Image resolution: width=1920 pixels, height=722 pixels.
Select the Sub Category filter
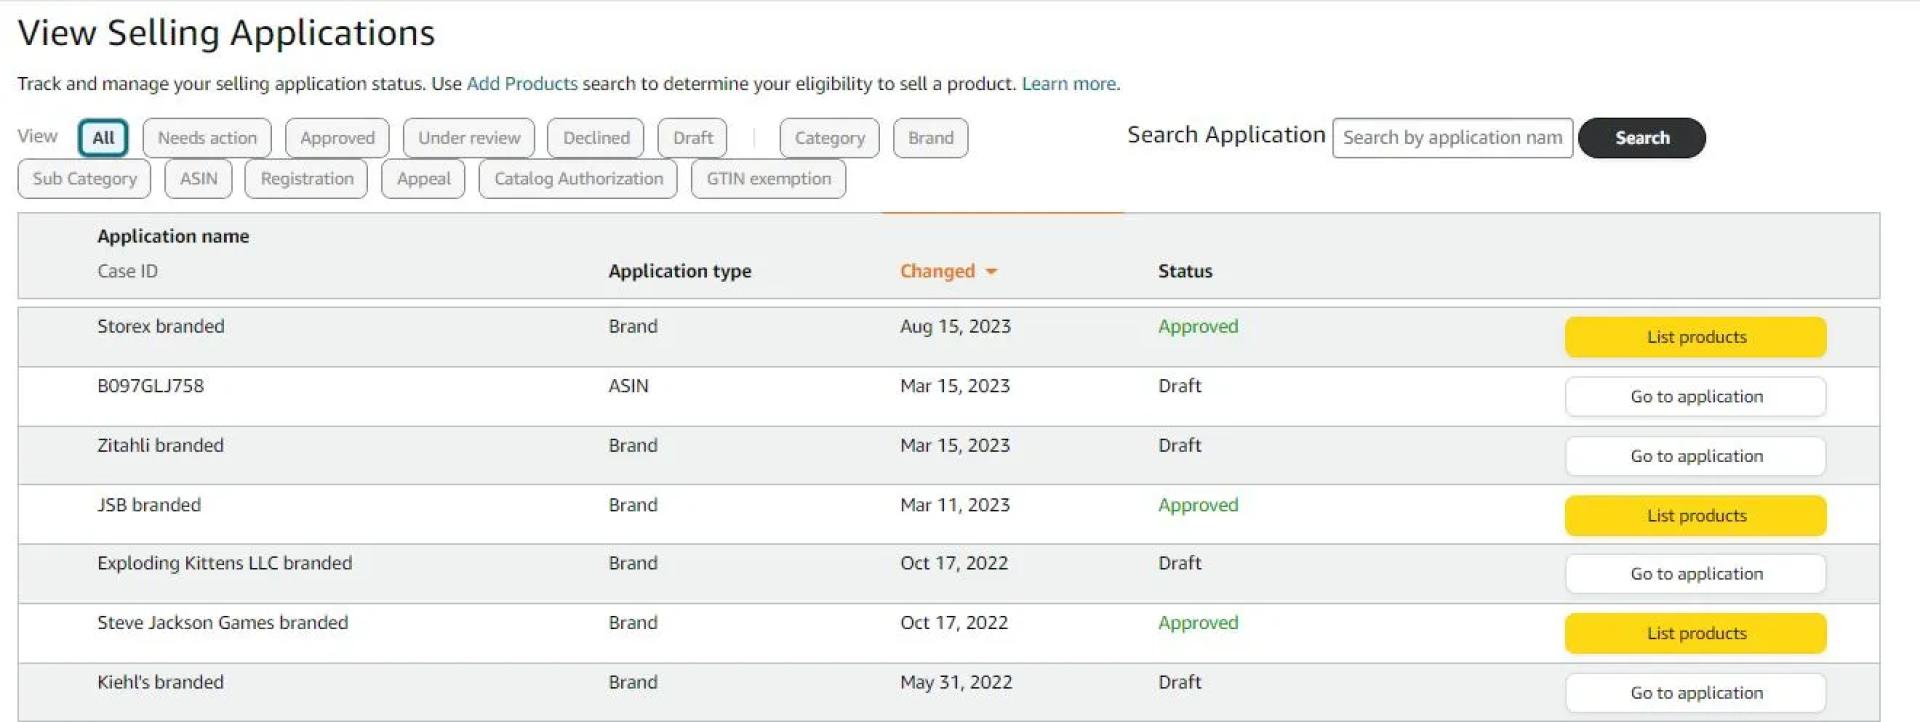tap(84, 179)
